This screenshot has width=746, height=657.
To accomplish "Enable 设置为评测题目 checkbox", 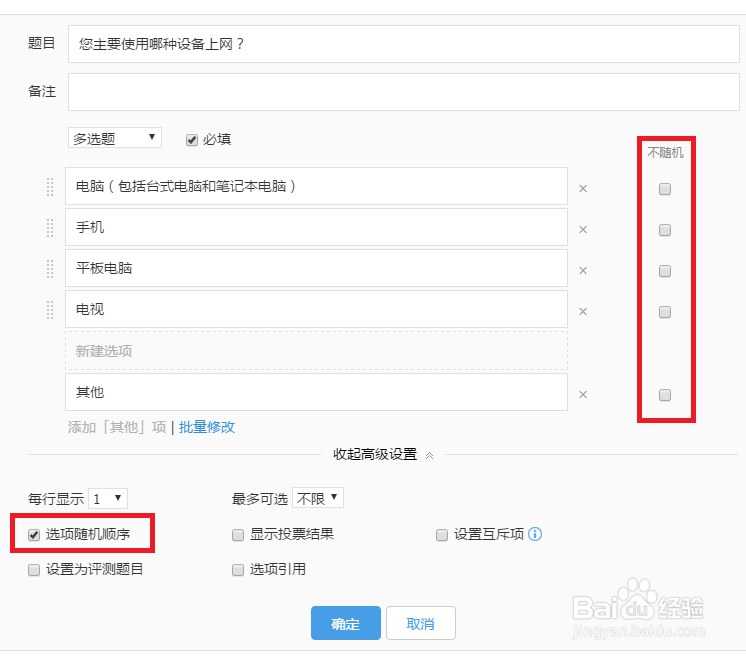I will (x=34, y=569).
